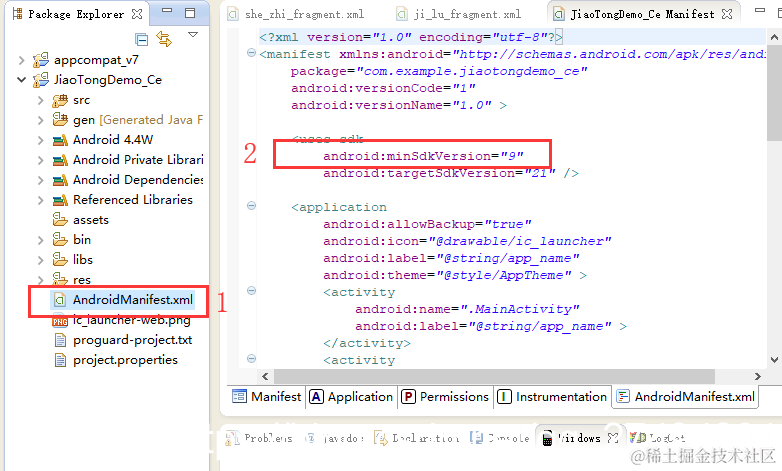The width and height of the screenshot is (782, 471).
Task: Expand Referenced Libraries node
Action: pos(41,200)
